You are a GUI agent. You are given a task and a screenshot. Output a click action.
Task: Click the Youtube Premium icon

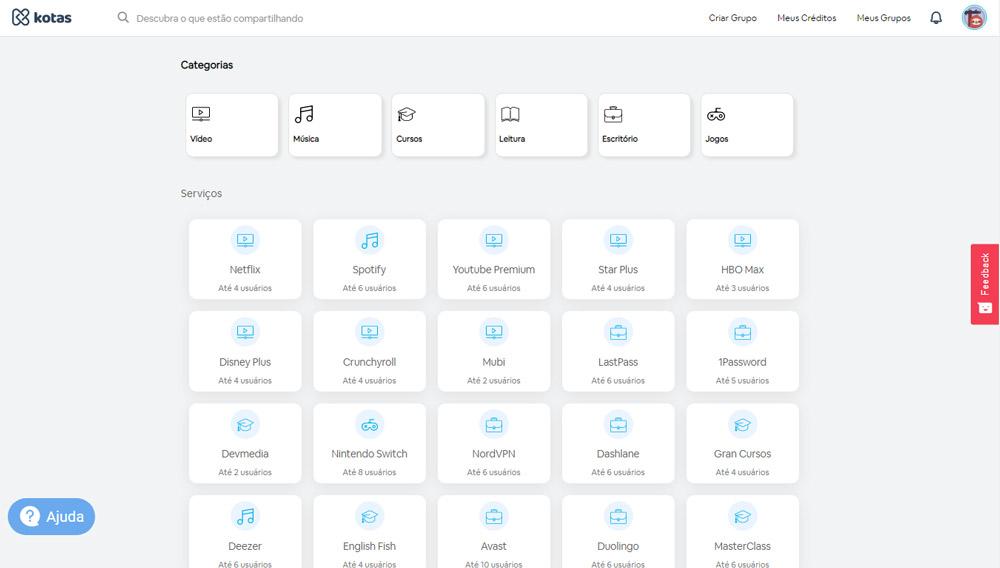(x=494, y=240)
